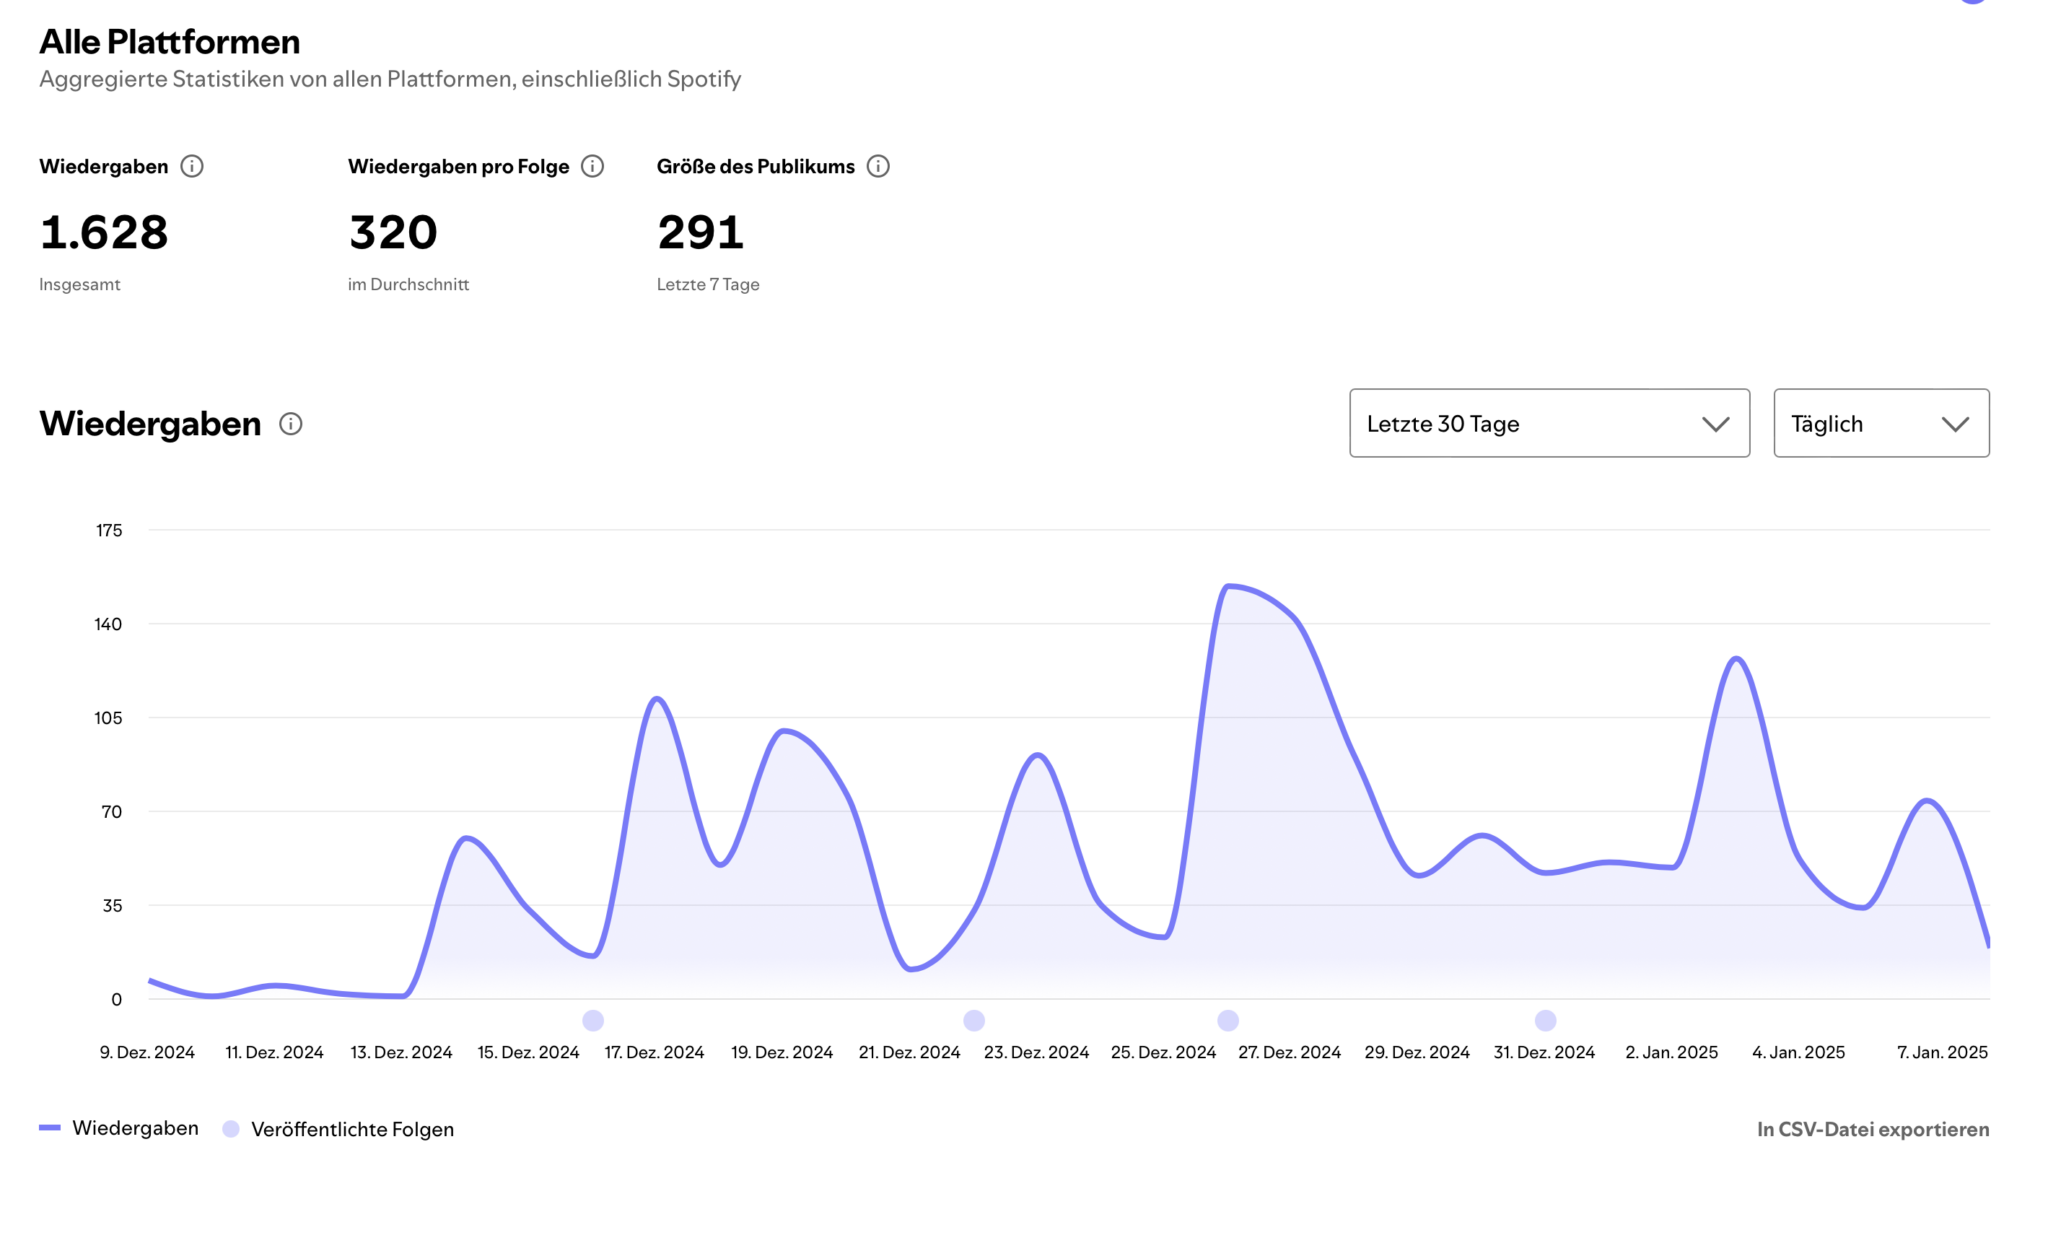Click published episode marker near 22. Dez.

click(x=974, y=1020)
